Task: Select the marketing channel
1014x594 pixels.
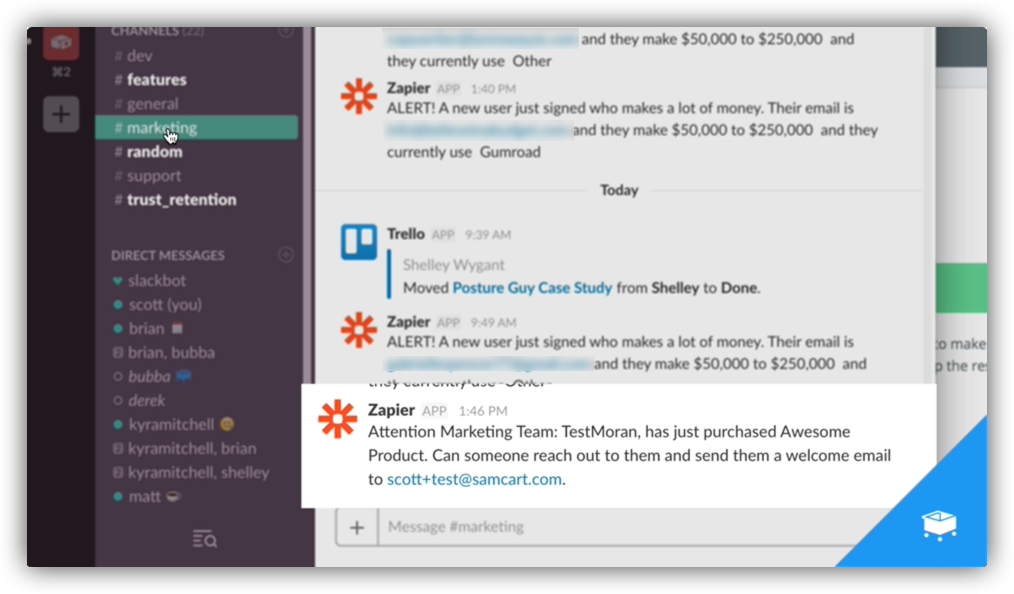Action: coord(197,127)
